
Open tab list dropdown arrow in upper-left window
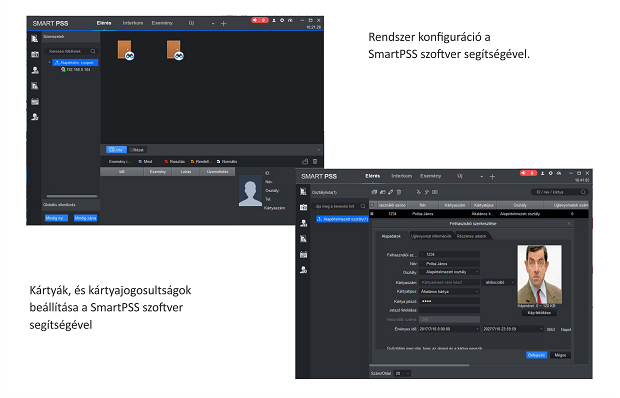[213, 24]
